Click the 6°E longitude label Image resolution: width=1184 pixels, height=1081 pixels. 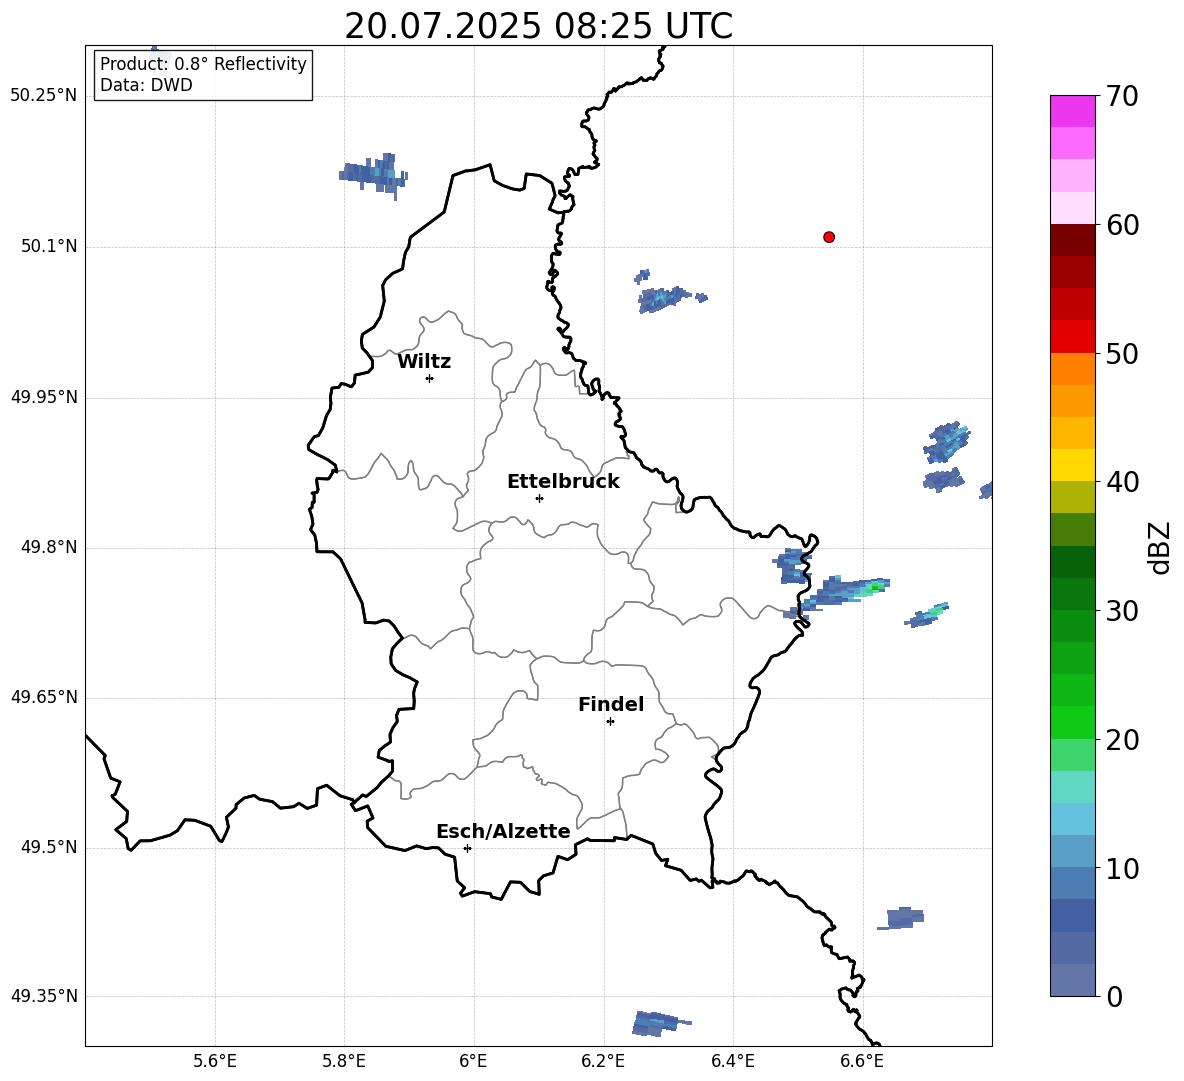(473, 1061)
